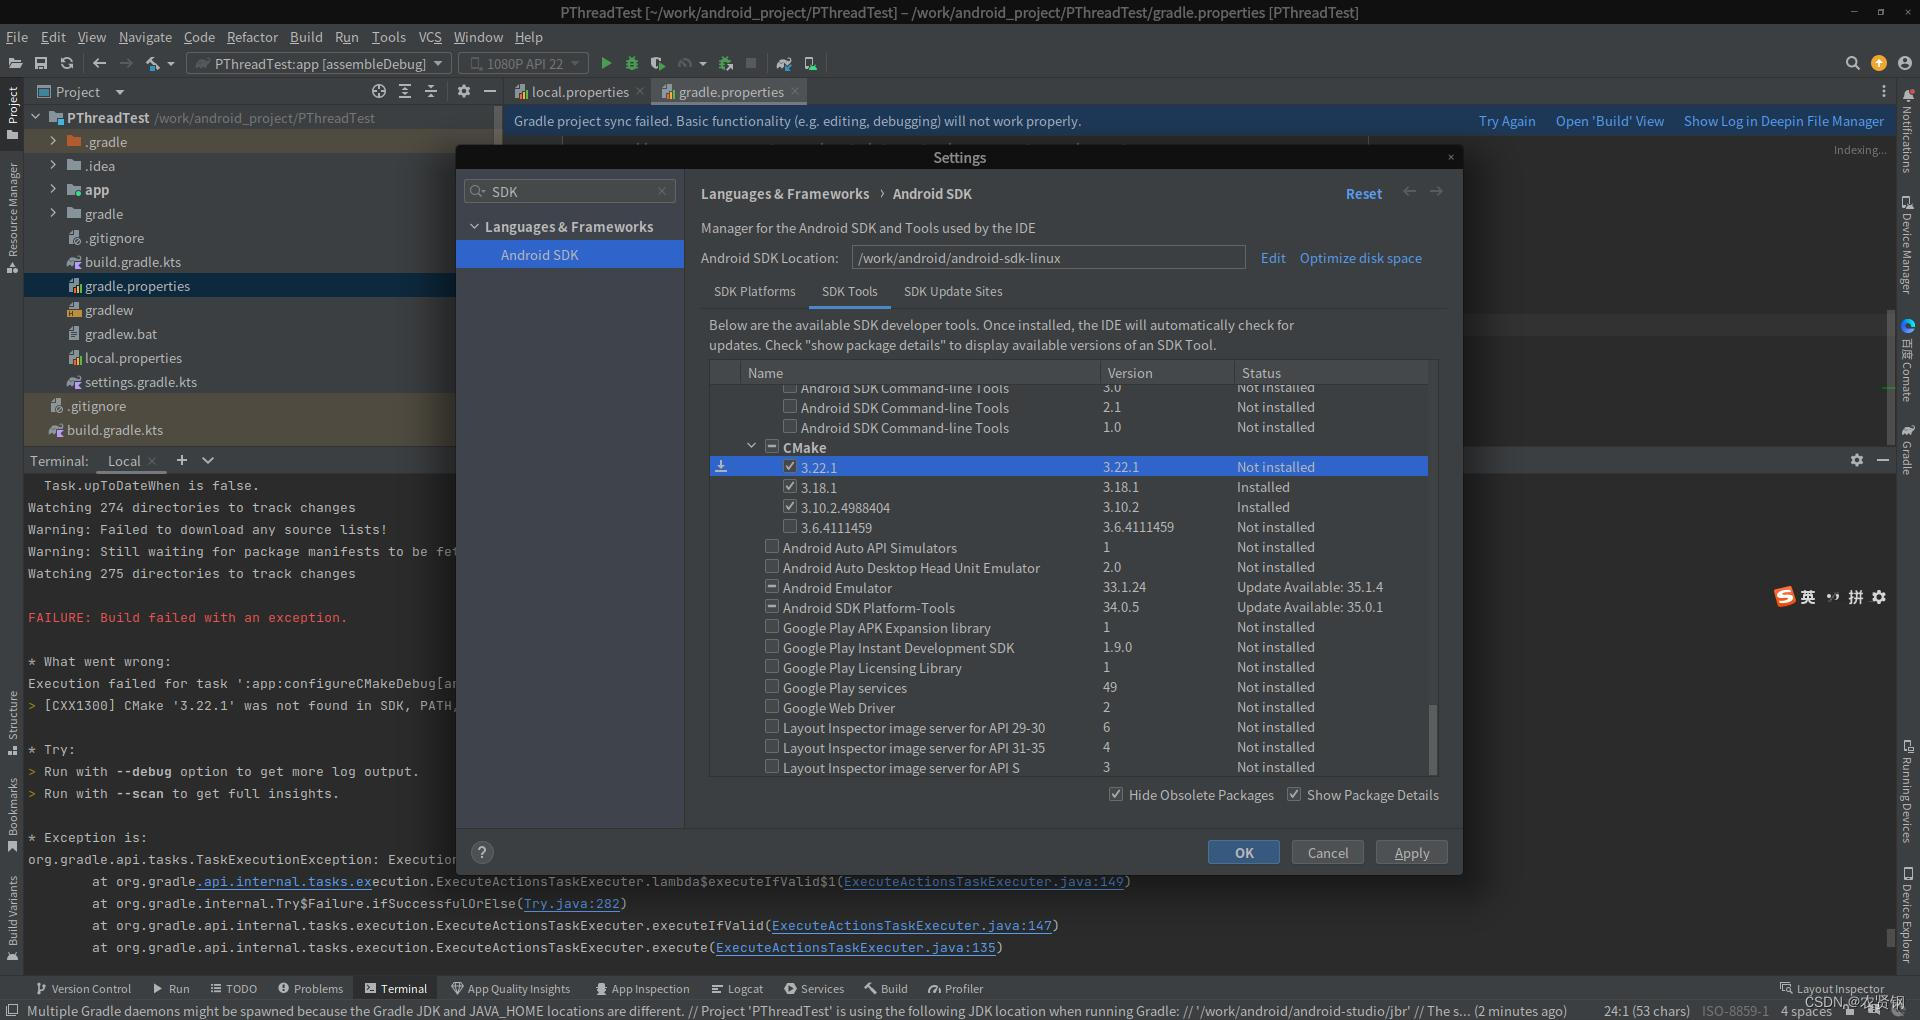Click the help question mark in Settings

pyautogui.click(x=482, y=852)
